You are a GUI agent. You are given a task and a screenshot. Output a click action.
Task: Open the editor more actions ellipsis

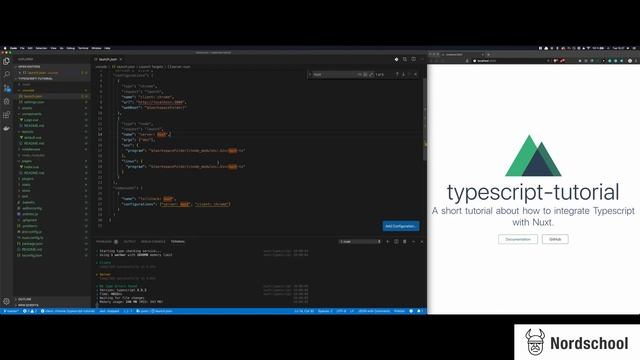tap(422, 59)
